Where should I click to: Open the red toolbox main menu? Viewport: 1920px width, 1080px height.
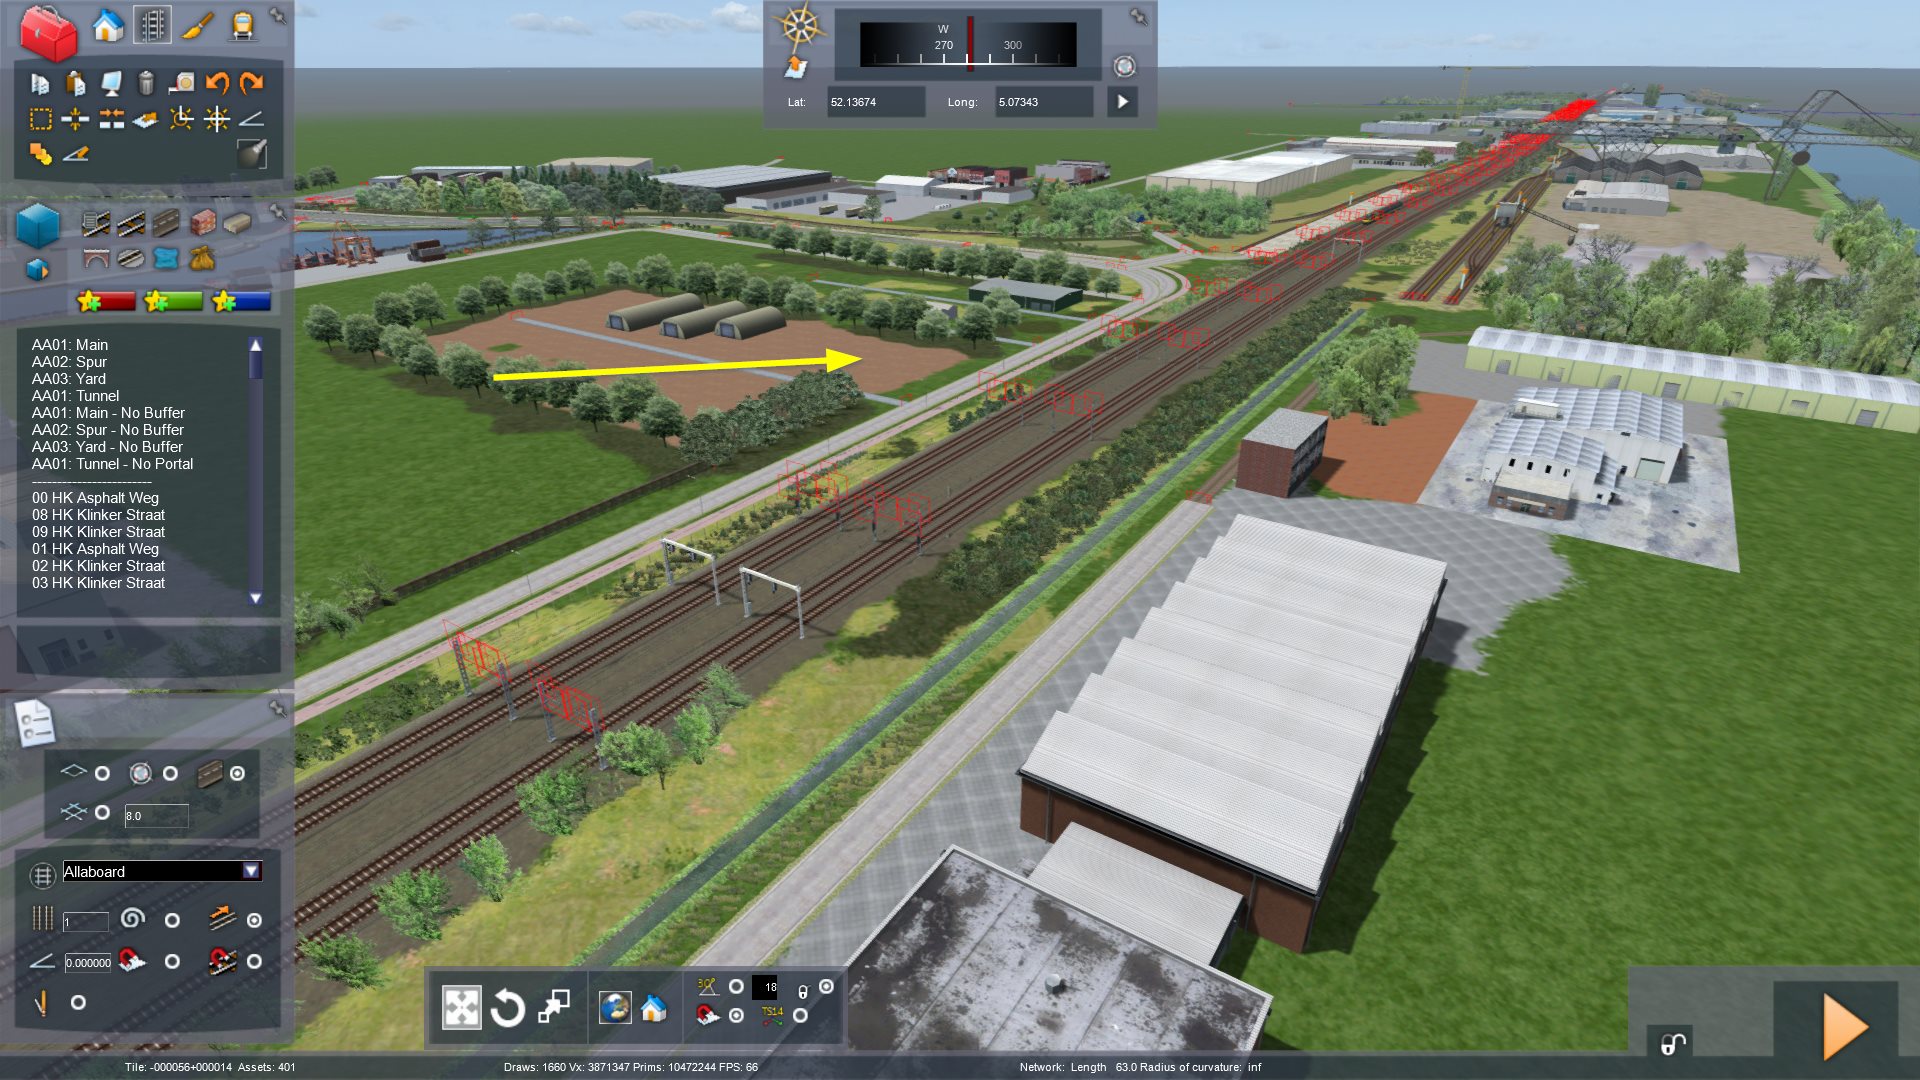[48, 32]
